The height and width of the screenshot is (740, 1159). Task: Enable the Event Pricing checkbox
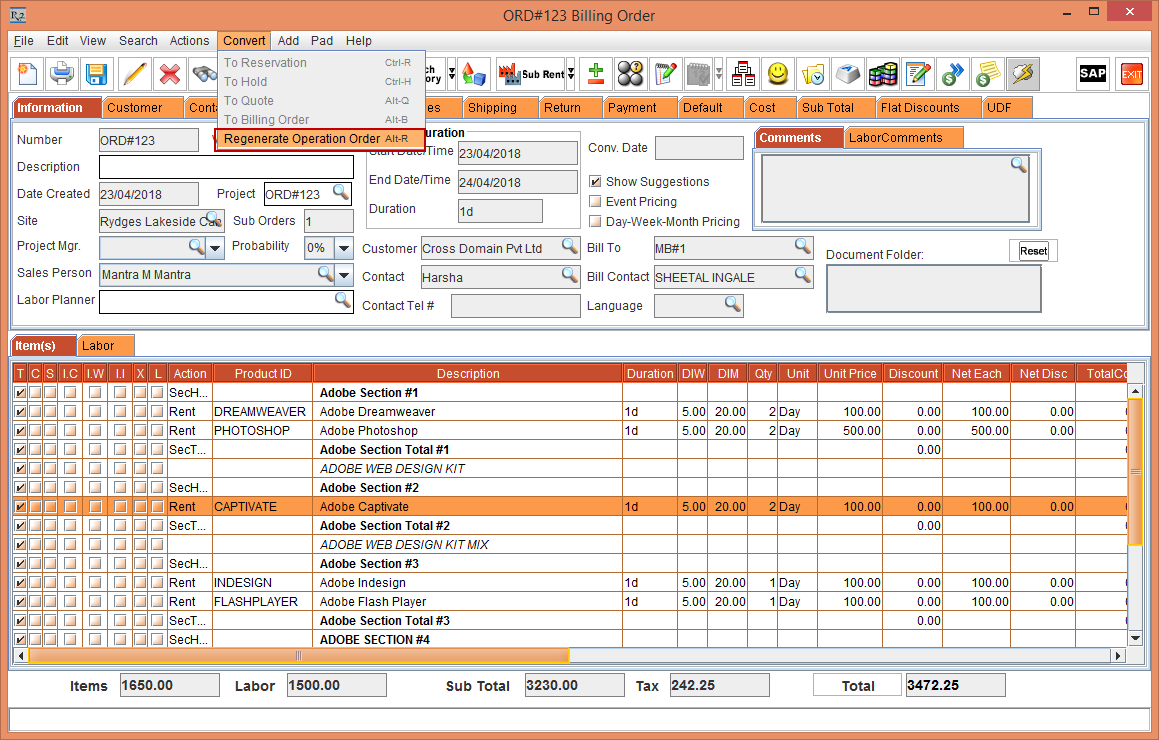(595, 202)
